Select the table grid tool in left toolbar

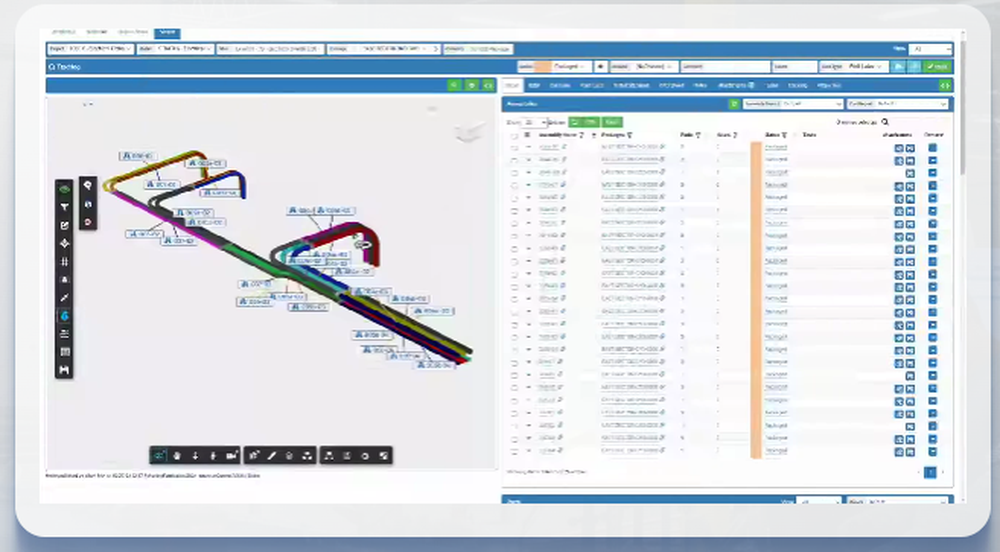coord(64,352)
